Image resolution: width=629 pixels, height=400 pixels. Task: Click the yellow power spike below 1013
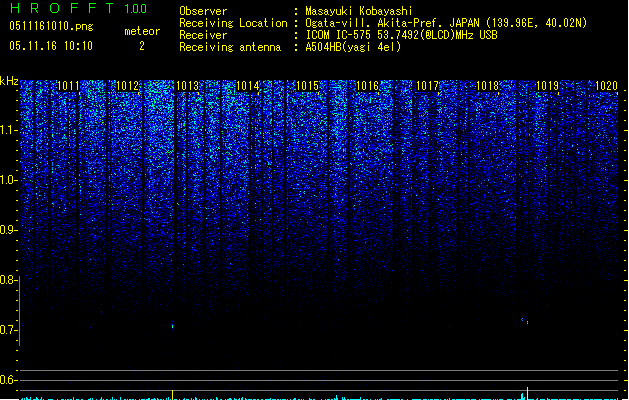coord(172,395)
